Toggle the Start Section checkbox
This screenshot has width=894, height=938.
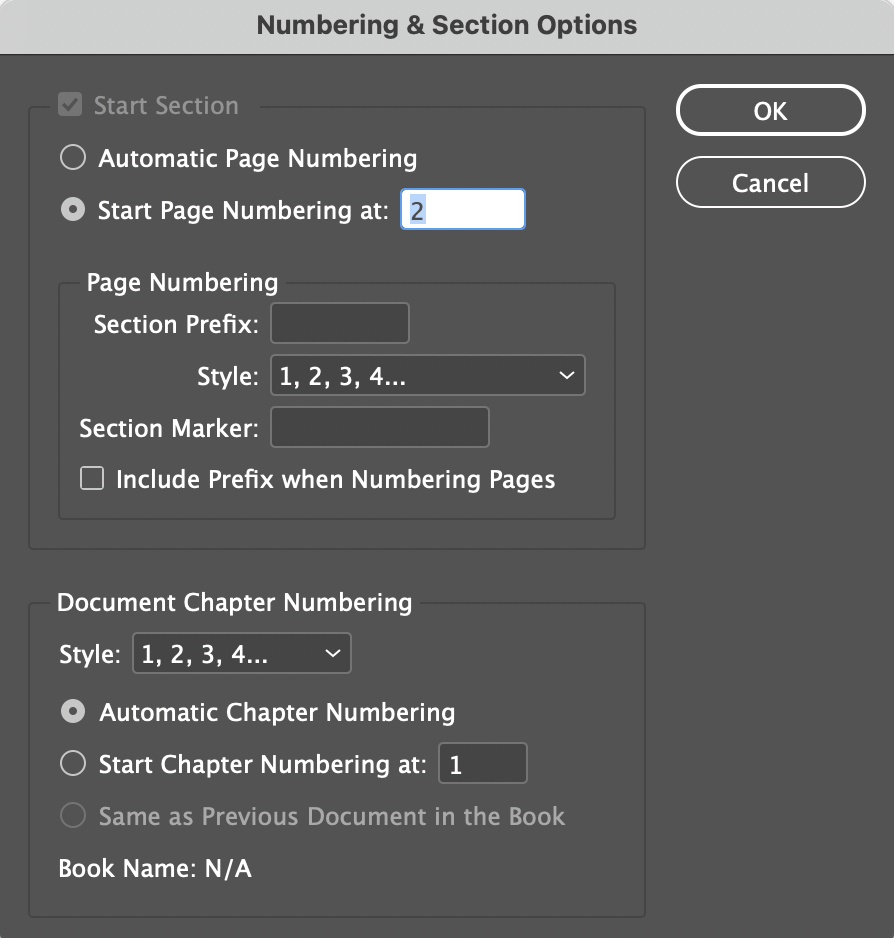coord(70,106)
